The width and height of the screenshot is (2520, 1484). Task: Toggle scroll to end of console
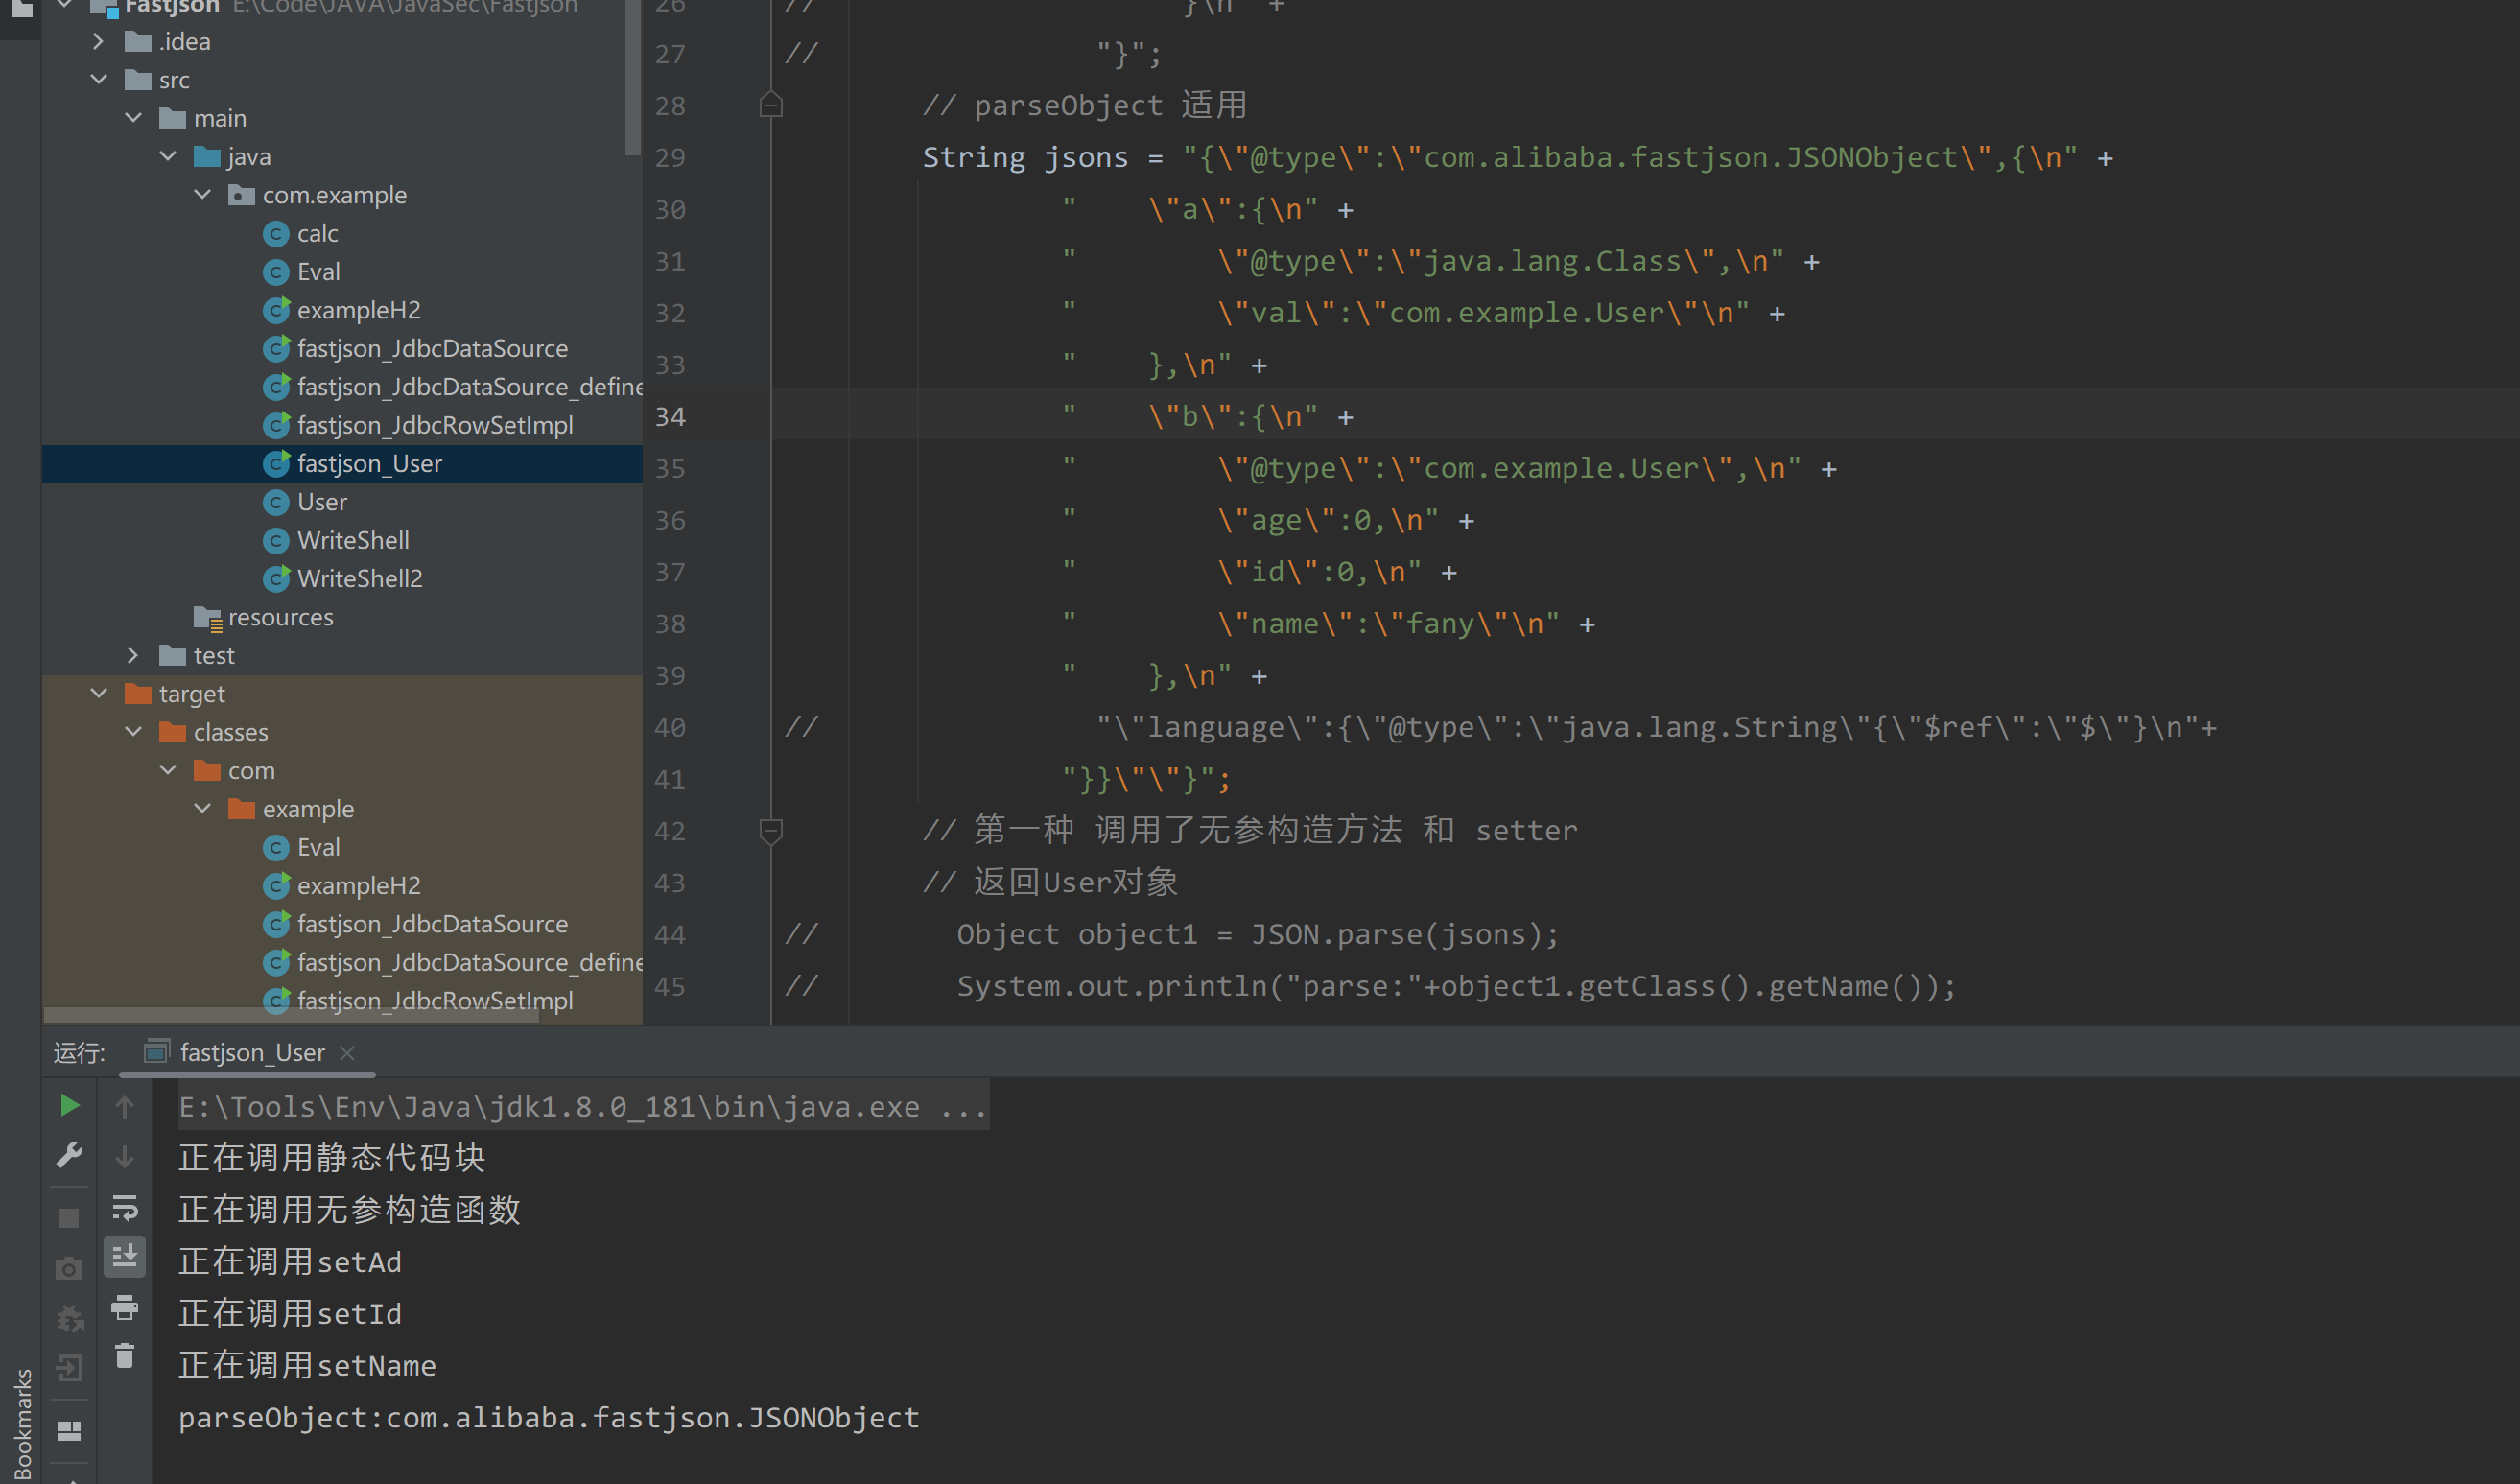tap(125, 1257)
